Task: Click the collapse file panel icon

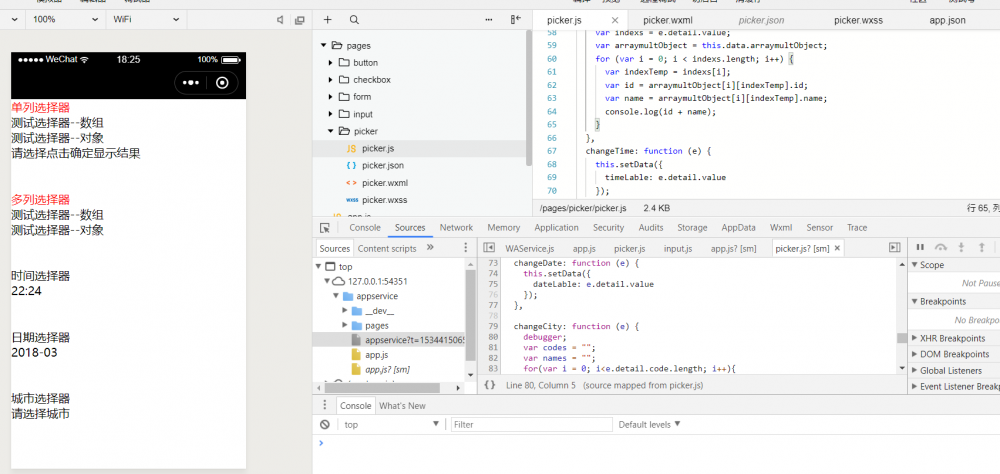Action: tap(516, 19)
